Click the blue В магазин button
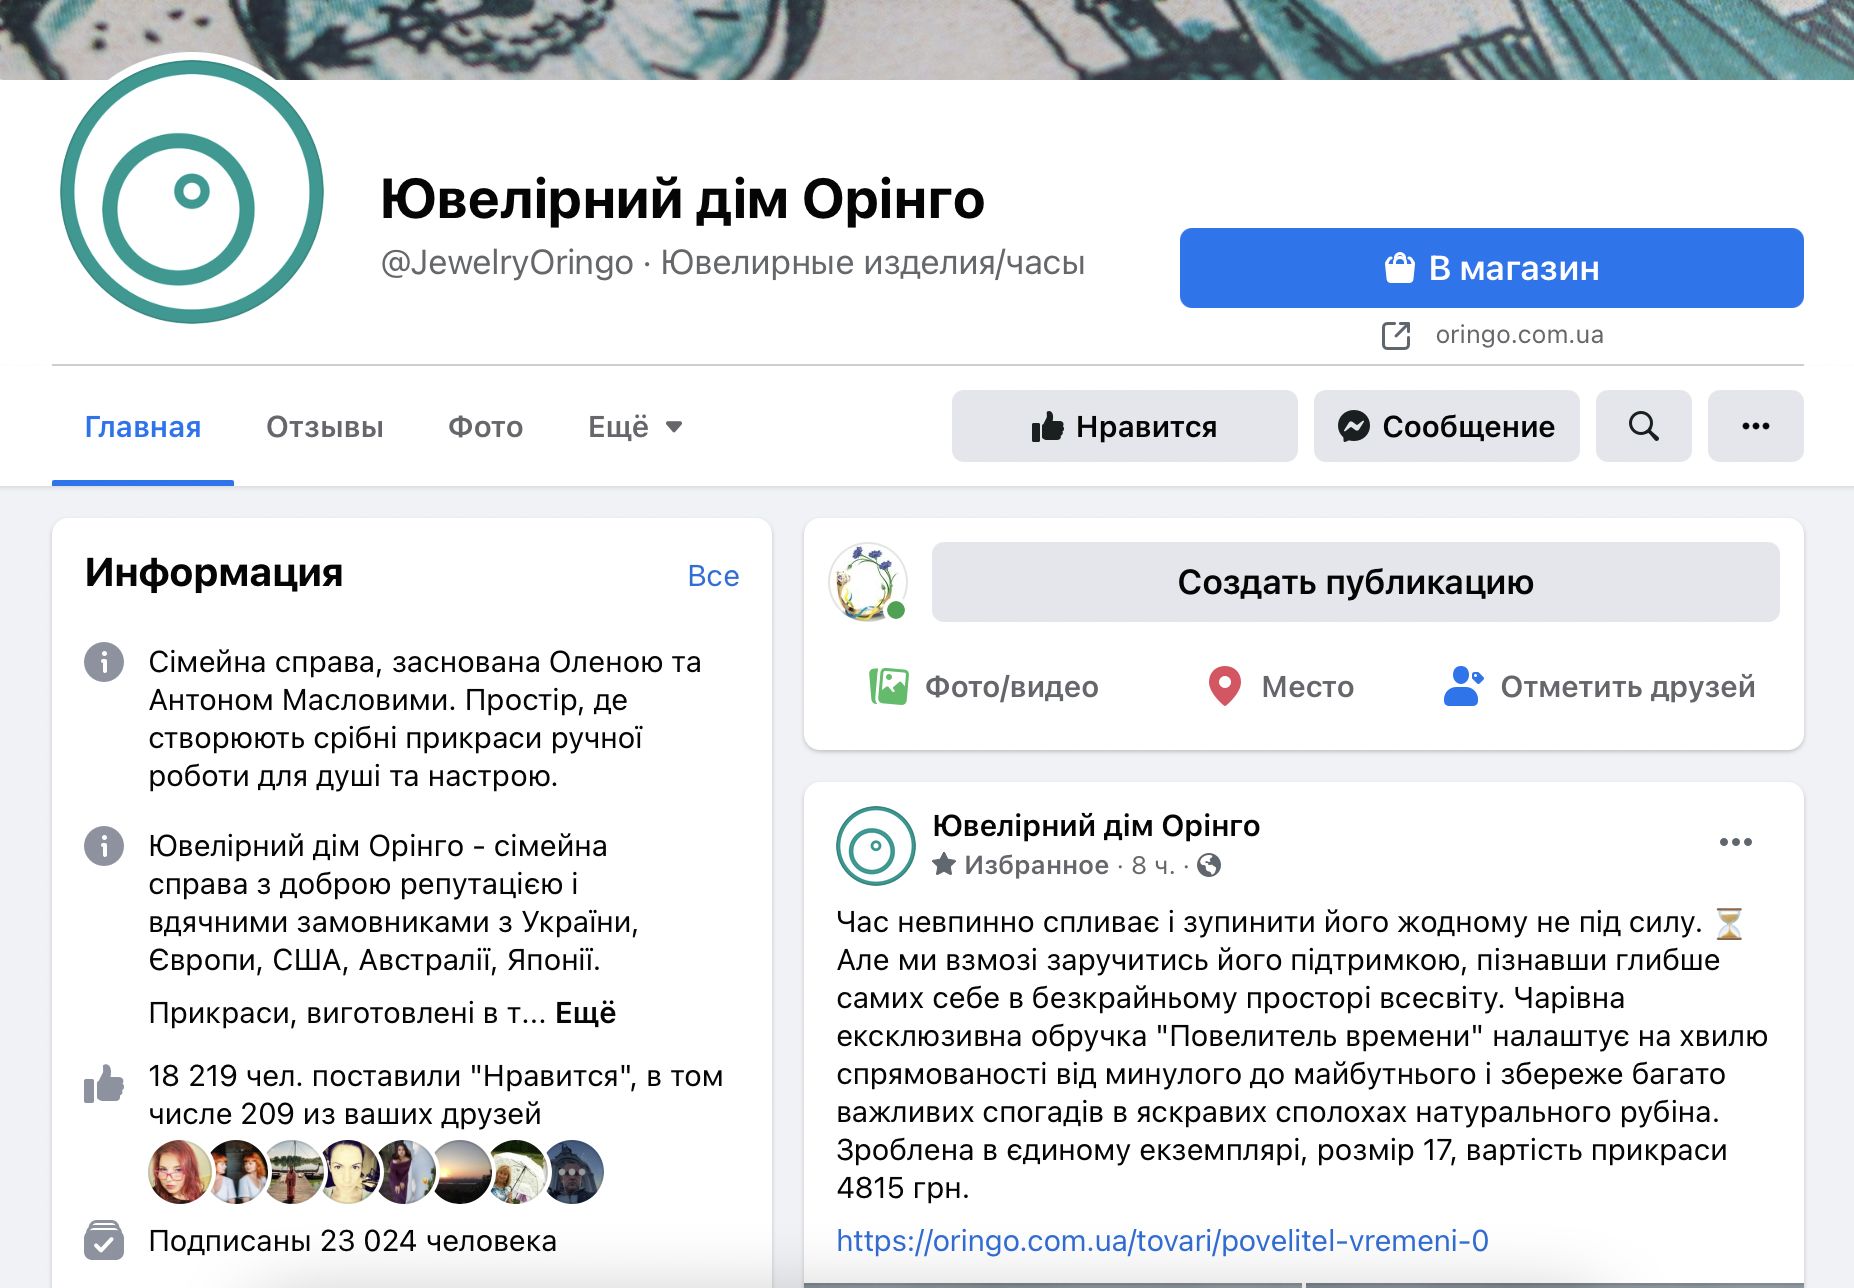This screenshot has height=1288, width=1854. [1491, 268]
